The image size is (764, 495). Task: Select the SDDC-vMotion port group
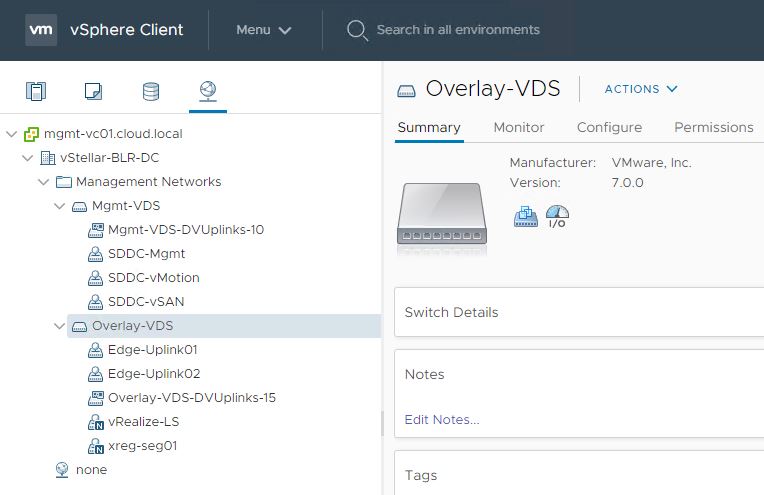[153, 278]
